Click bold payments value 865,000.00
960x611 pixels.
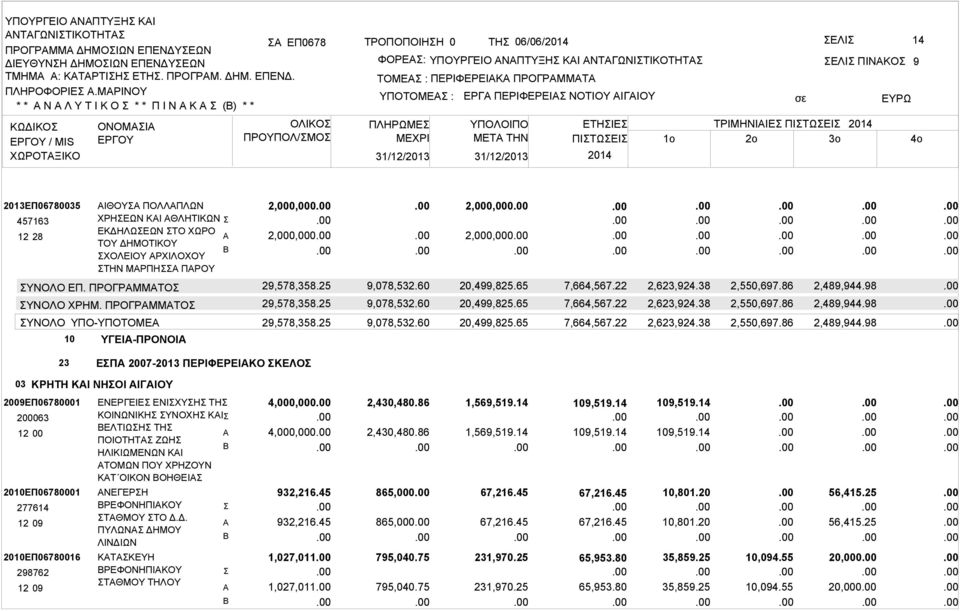(402, 492)
